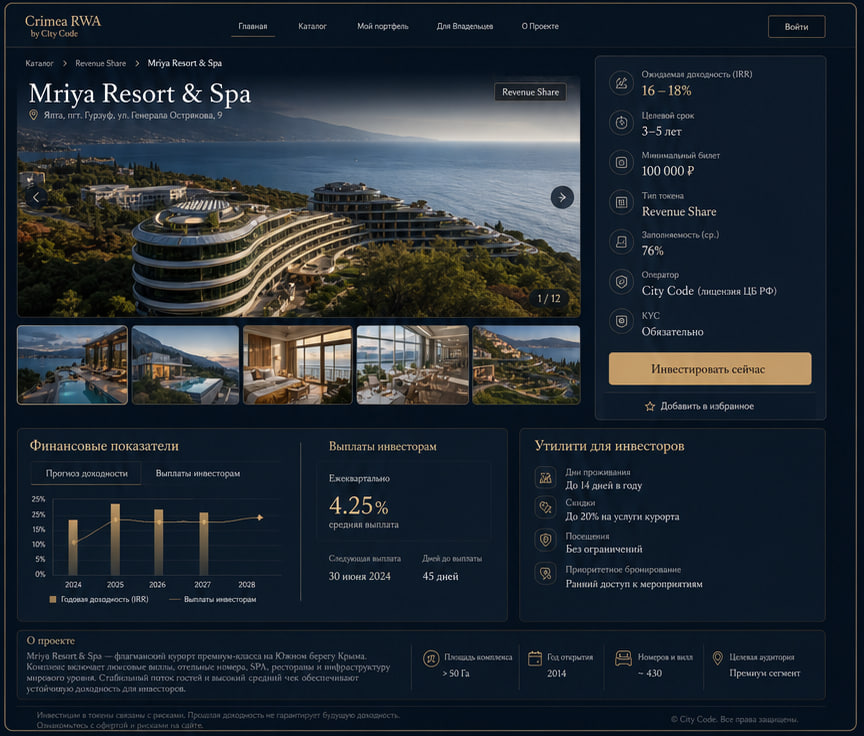Click the 76% occupancy value
The height and width of the screenshot is (736, 864).
click(652, 251)
